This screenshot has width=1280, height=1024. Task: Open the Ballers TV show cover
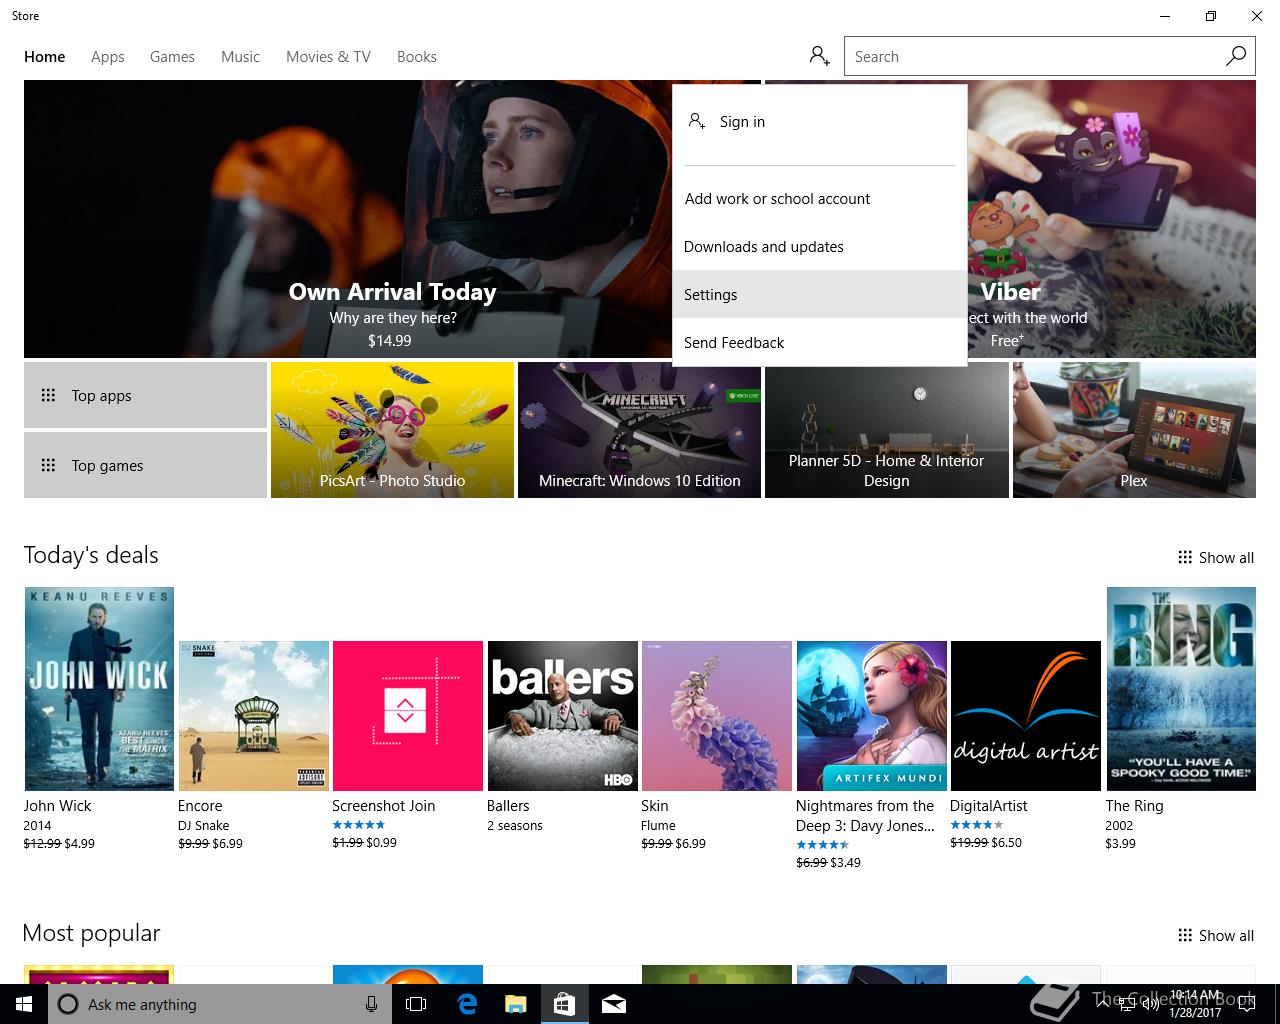tap(562, 716)
